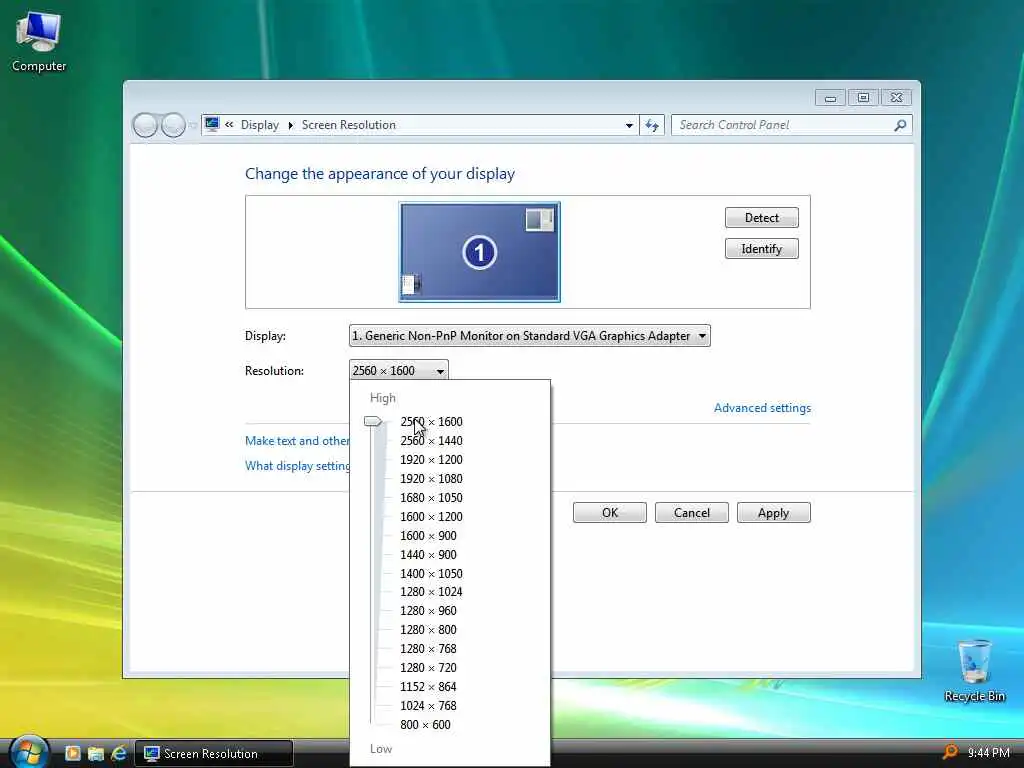This screenshot has width=1024, height=768.
Task: Click Display in the breadcrumb path
Action: coord(259,125)
